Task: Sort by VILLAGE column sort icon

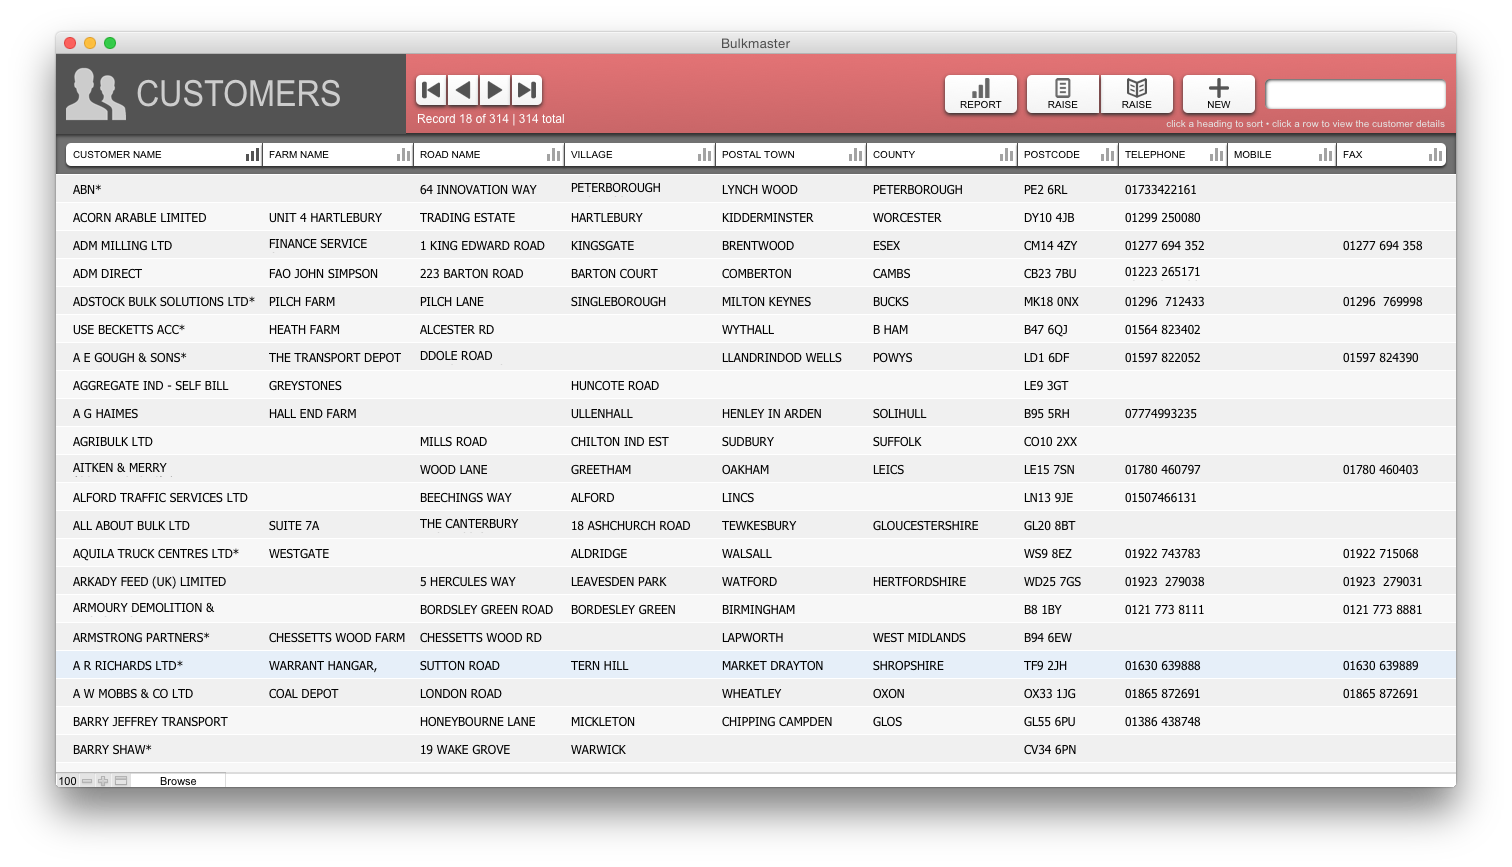Action: pyautogui.click(x=705, y=154)
